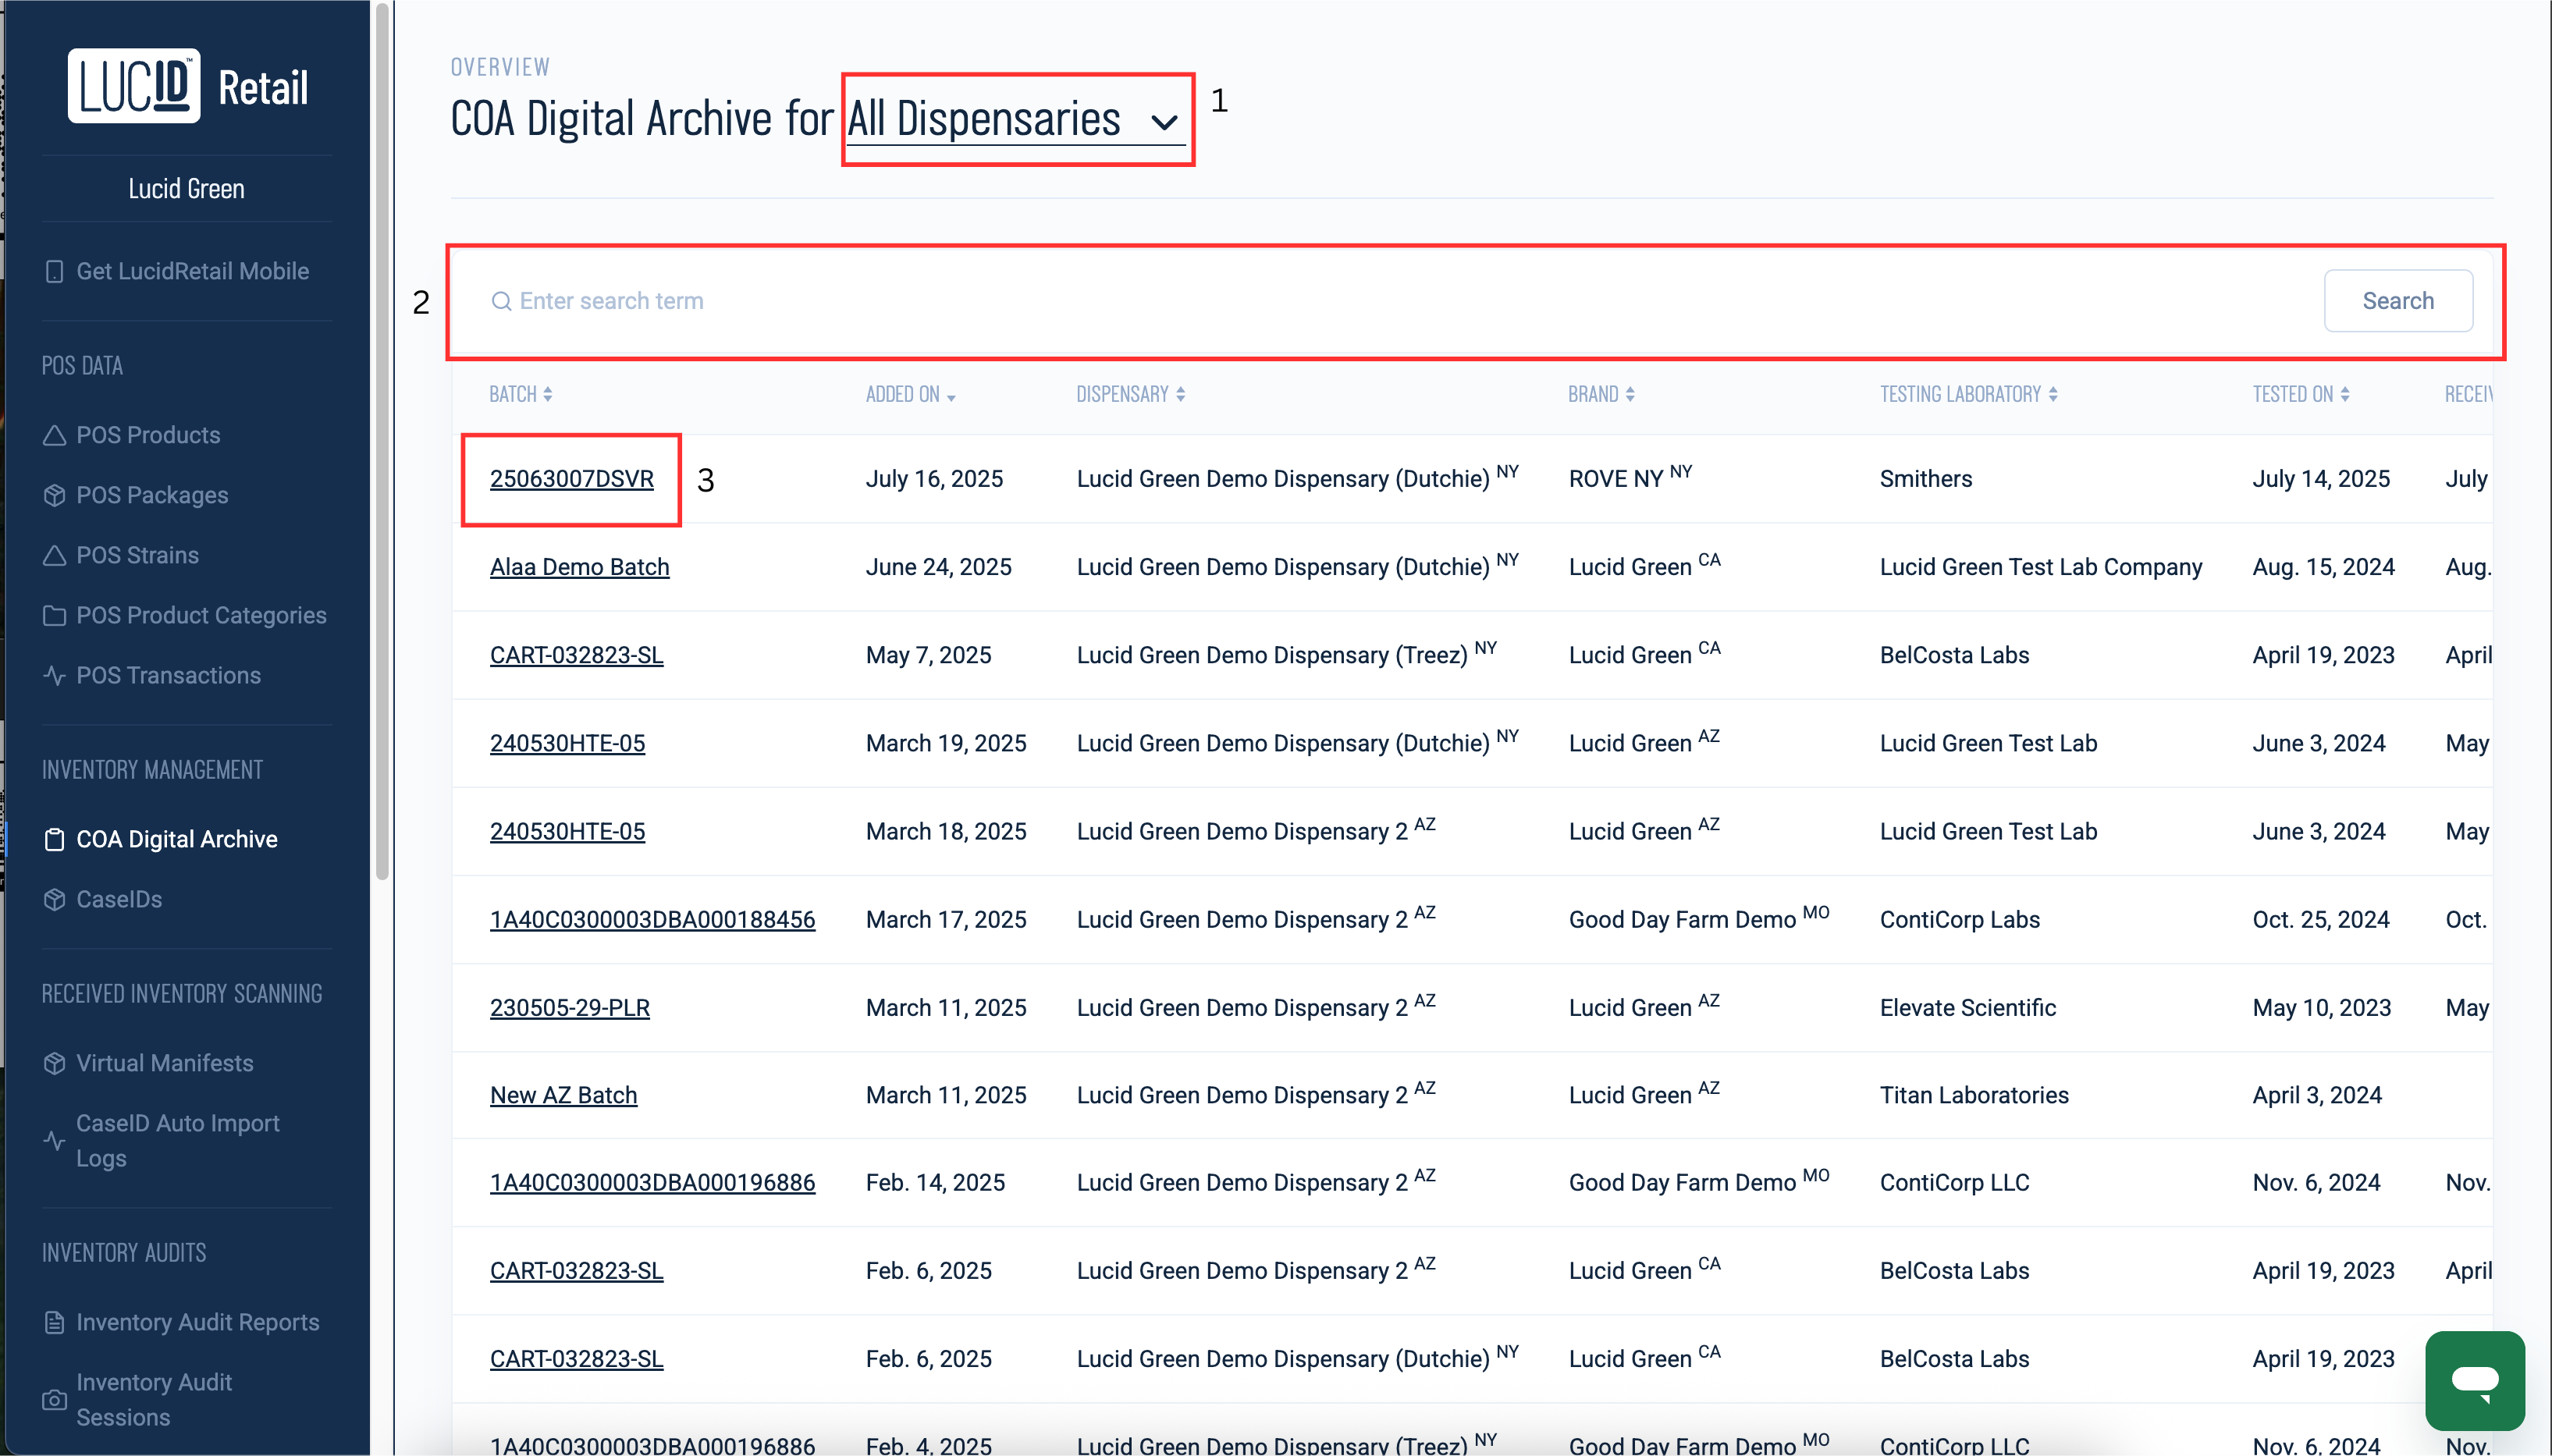Image resolution: width=2552 pixels, height=1456 pixels.
Task: Click the July 16, 2025 added-on date
Action: pos(934,479)
